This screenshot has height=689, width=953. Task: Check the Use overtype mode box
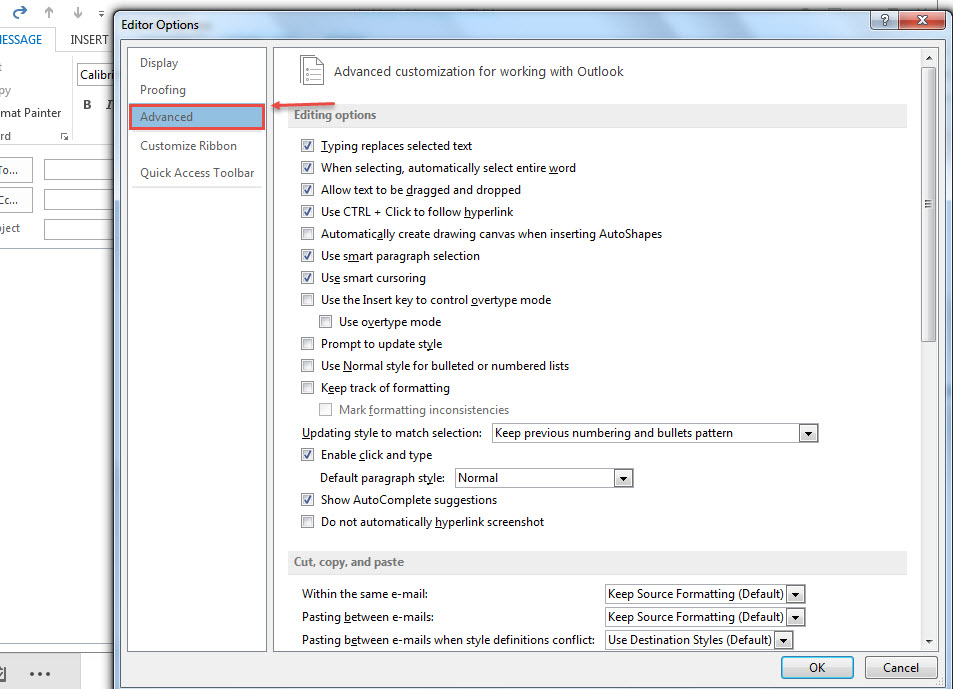pyautogui.click(x=326, y=321)
